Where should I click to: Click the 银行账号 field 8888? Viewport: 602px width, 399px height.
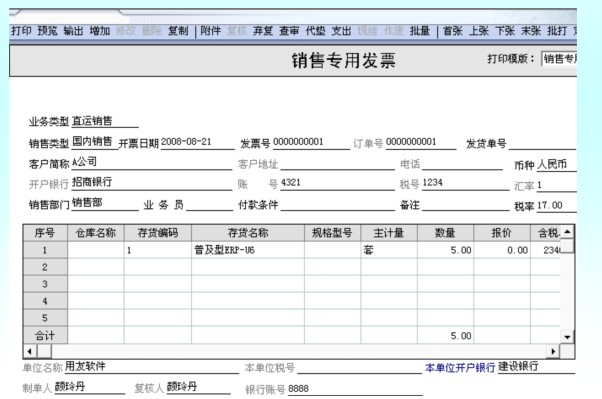point(355,389)
